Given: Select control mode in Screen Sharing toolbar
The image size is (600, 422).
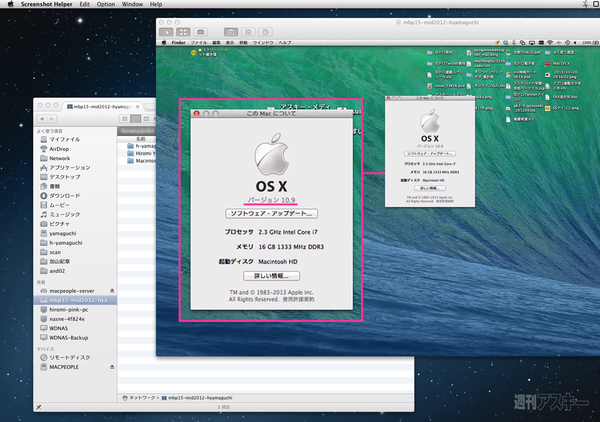Looking at the screenshot, I should tap(166, 32).
